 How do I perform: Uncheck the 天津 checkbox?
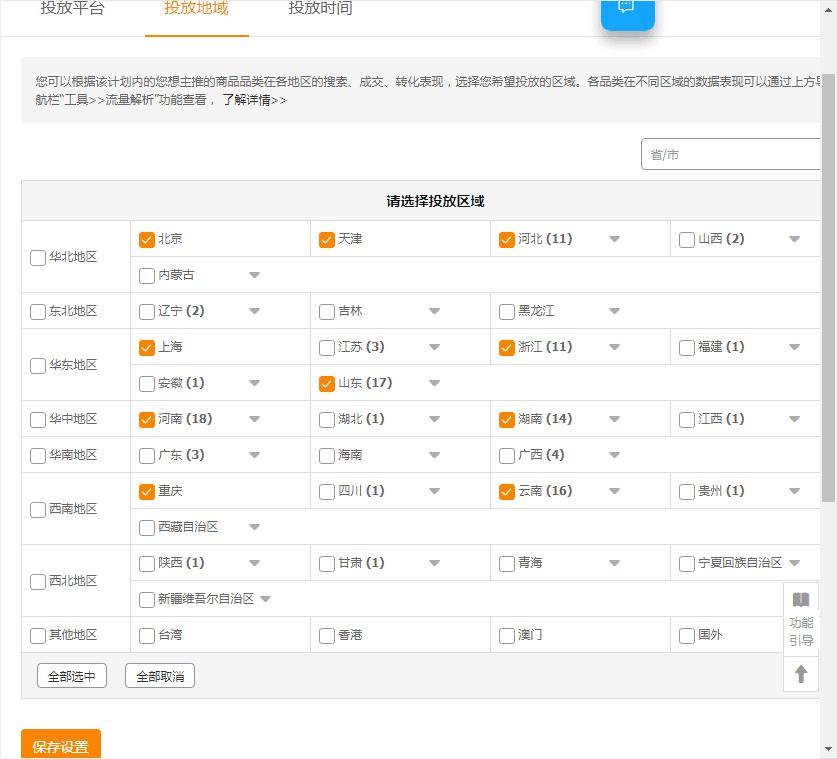326,239
